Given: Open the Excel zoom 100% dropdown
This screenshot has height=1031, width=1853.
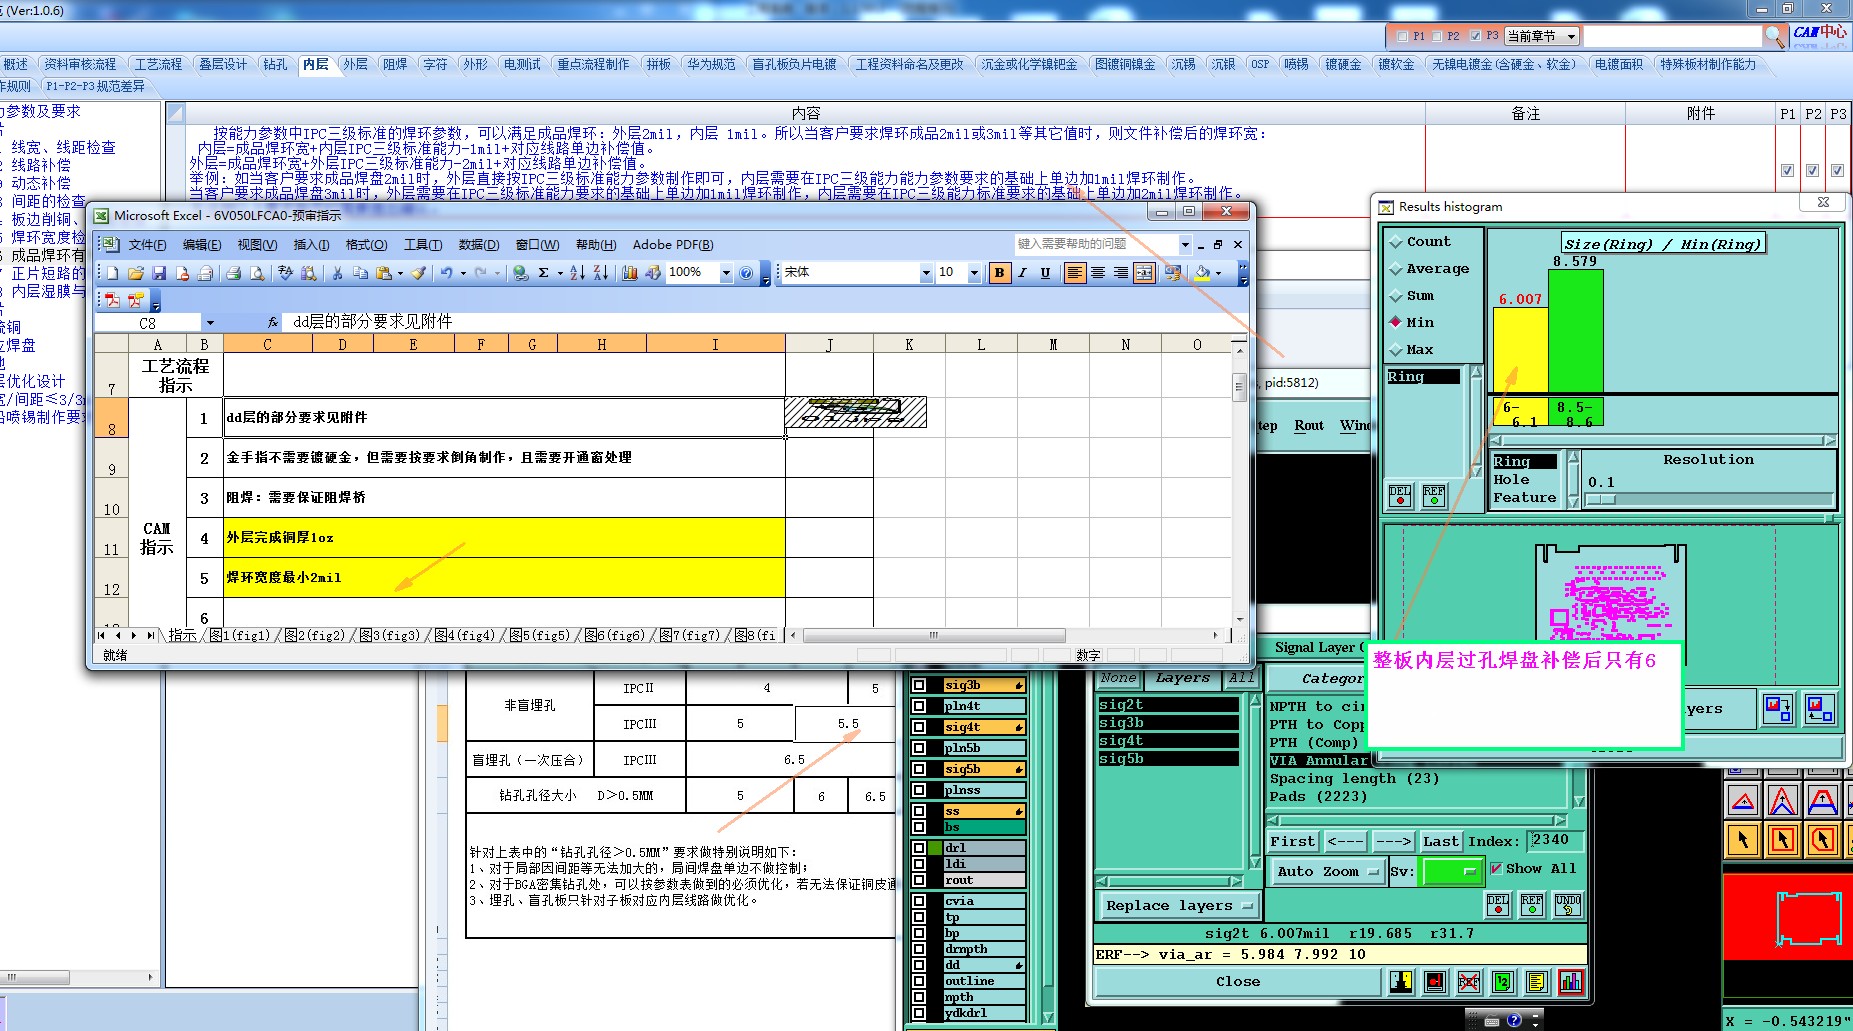Looking at the screenshot, I should click(726, 273).
